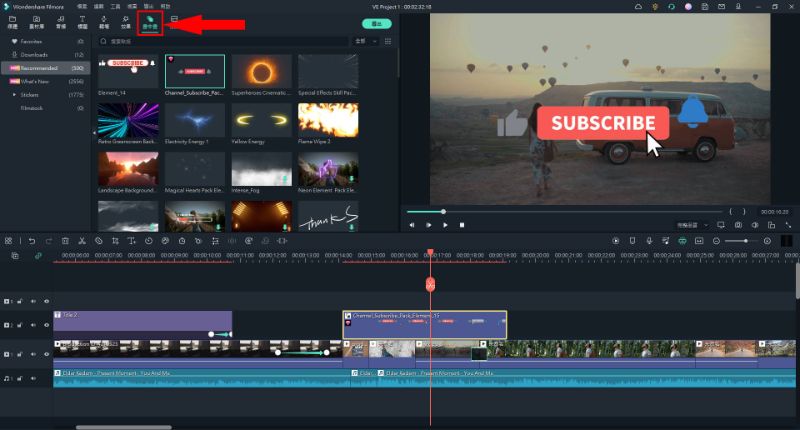Screen dimensions: 800x430
Task: Click Delete trash icon in timeline toolbar
Action: pyautogui.click(x=65, y=241)
